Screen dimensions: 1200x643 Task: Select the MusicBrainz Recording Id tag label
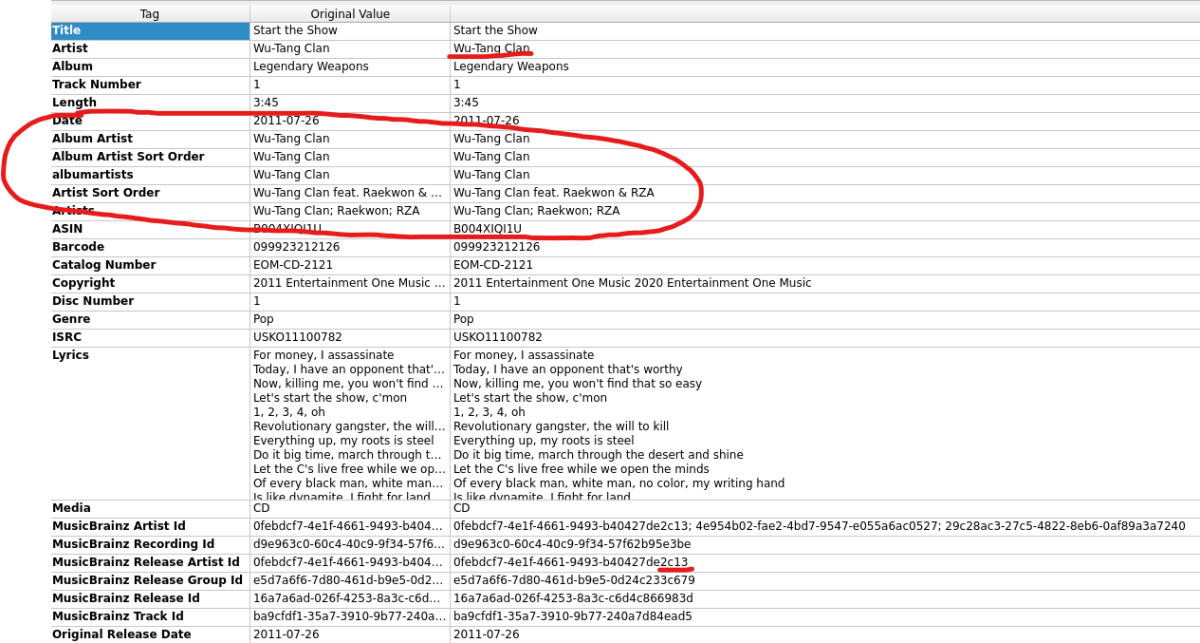click(133, 544)
